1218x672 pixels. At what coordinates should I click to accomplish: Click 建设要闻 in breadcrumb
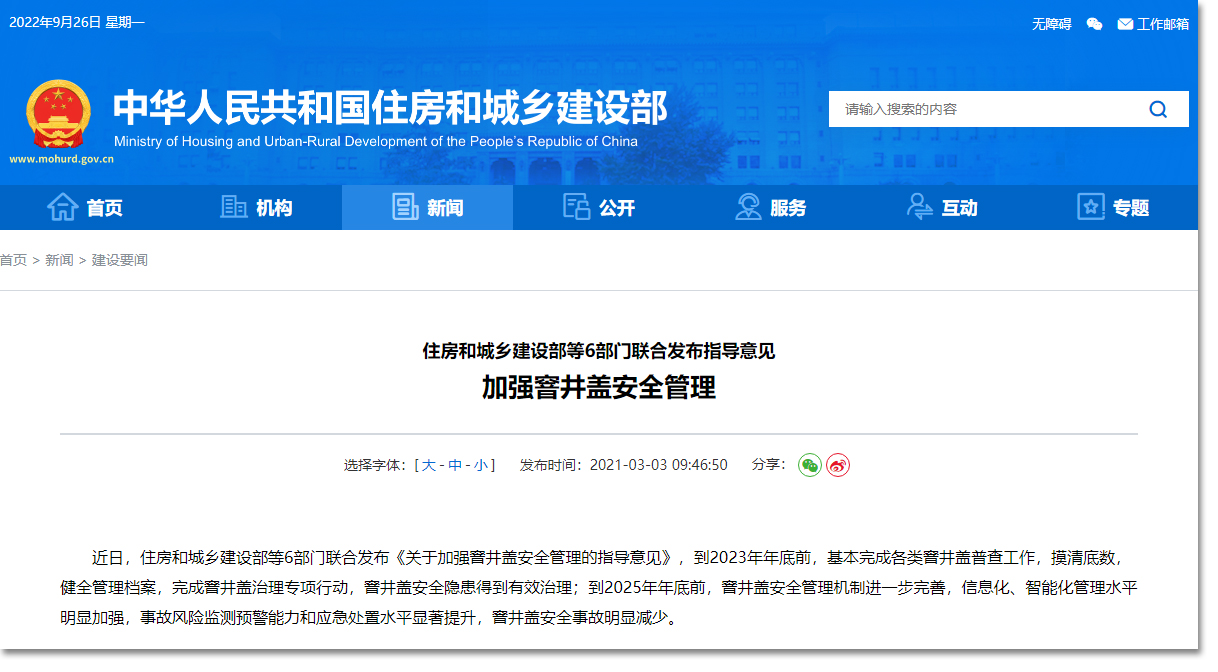click(120, 260)
